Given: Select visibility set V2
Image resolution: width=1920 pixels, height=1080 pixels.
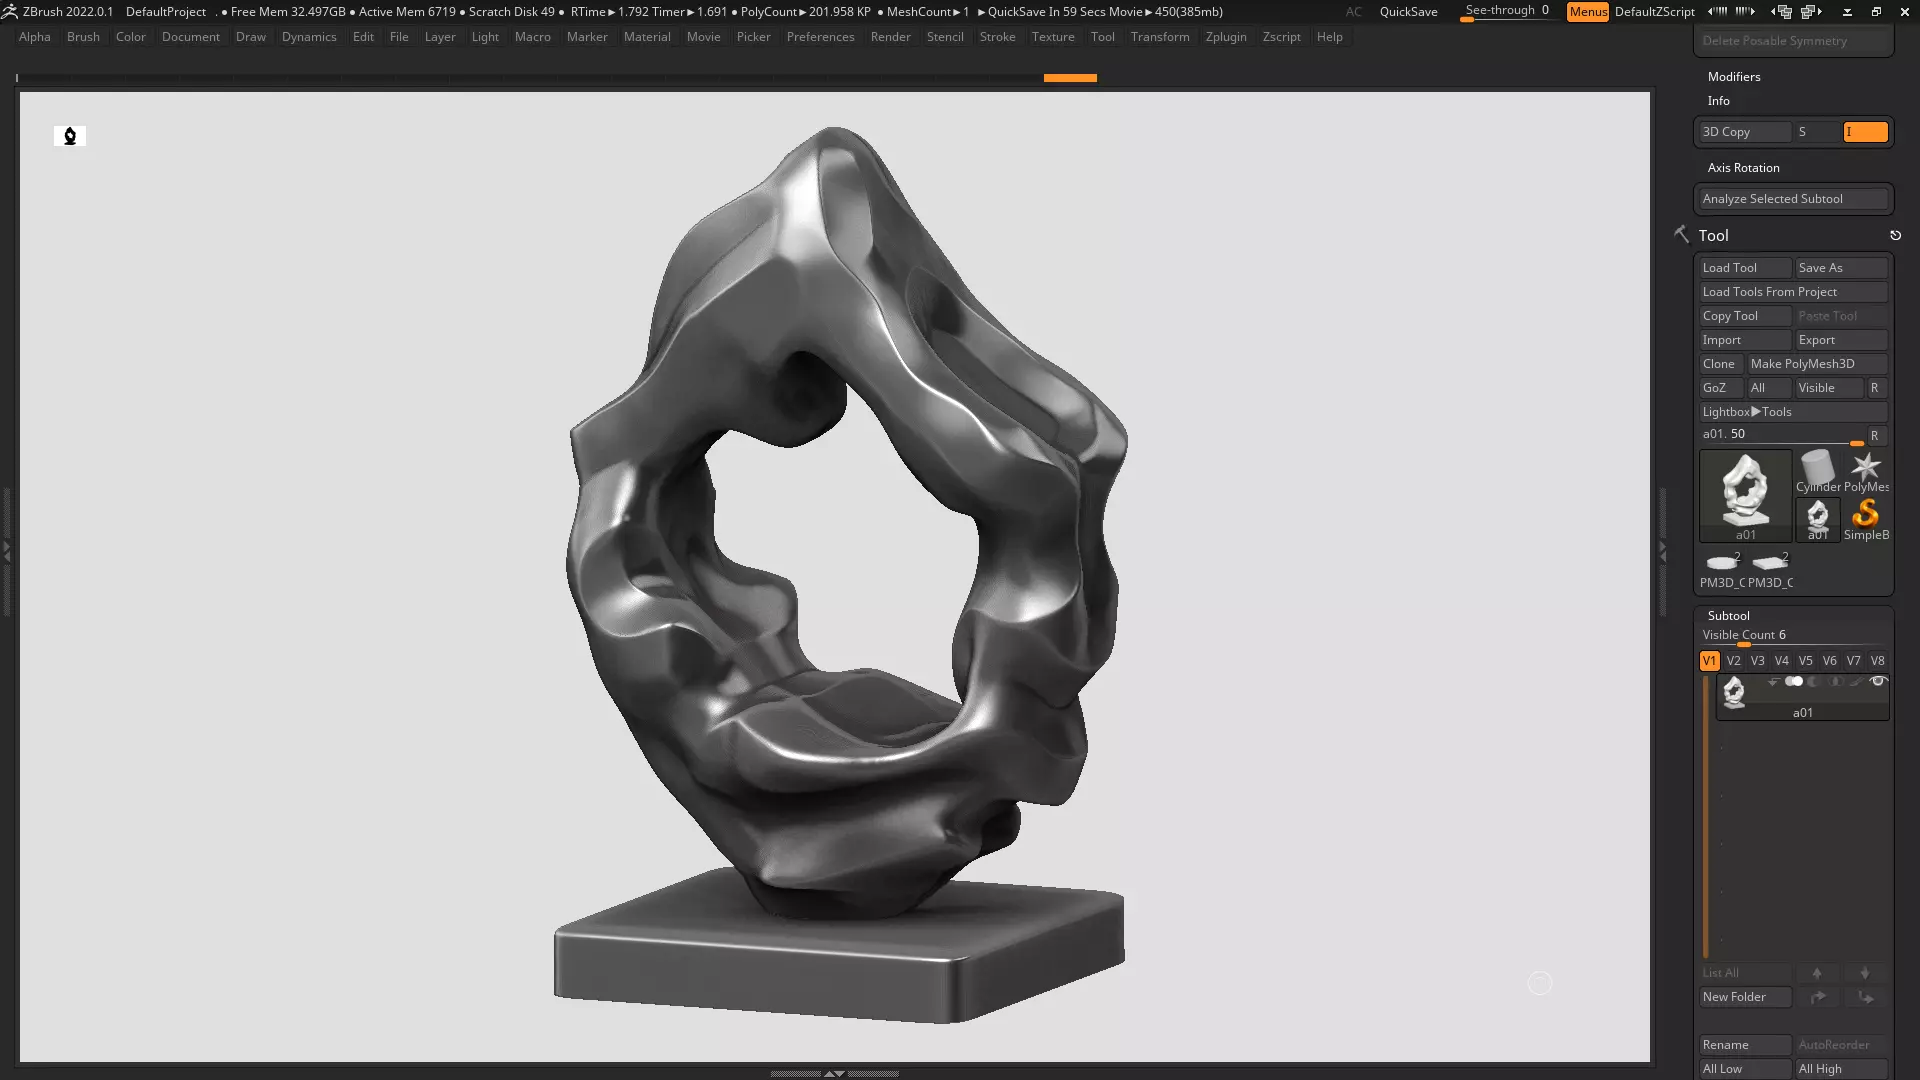Looking at the screenshot, I should pyautogui.click(x=1733, y=661).
